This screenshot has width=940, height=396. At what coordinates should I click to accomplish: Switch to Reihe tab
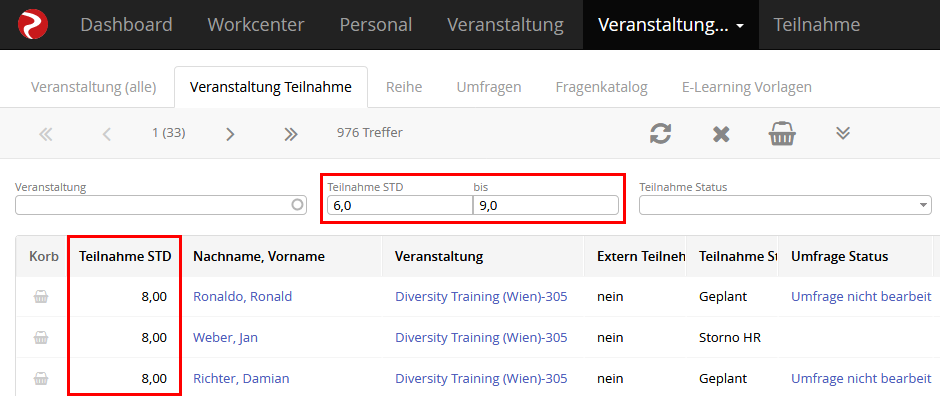pos(404,87)
